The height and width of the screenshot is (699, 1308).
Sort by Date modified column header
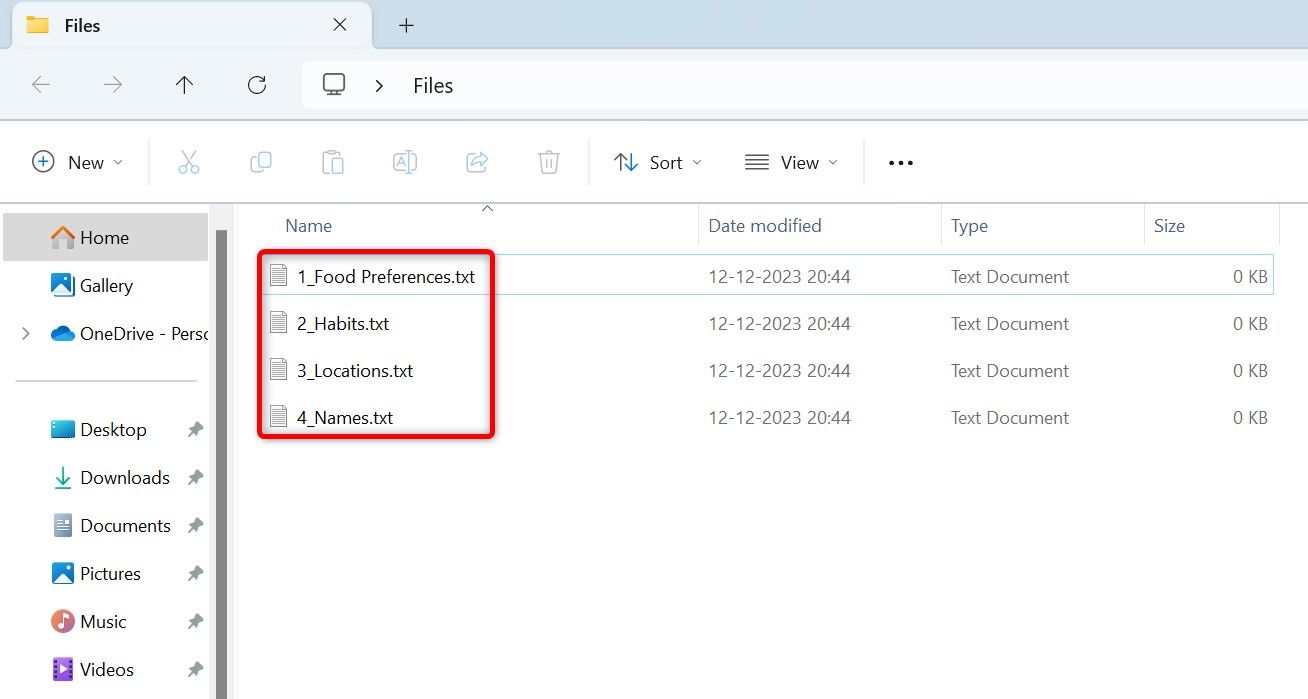(x=765, y=226)
